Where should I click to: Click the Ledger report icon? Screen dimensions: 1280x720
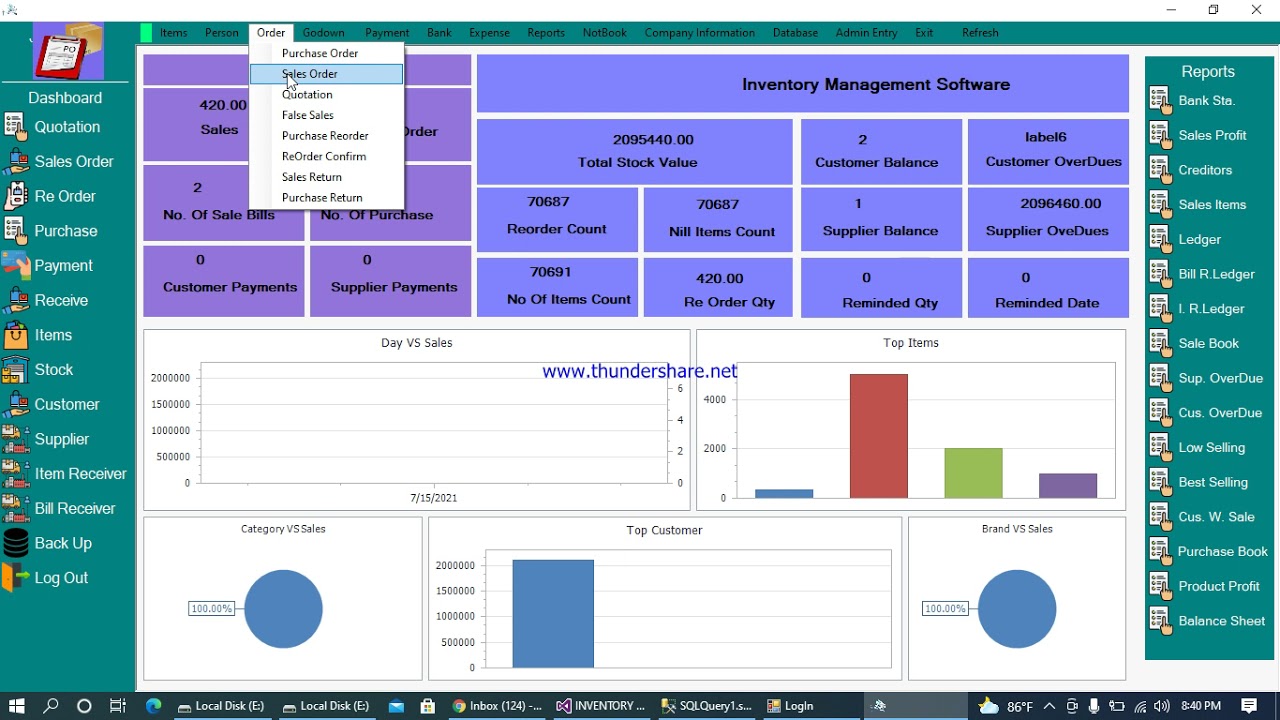coord(1160,239)
